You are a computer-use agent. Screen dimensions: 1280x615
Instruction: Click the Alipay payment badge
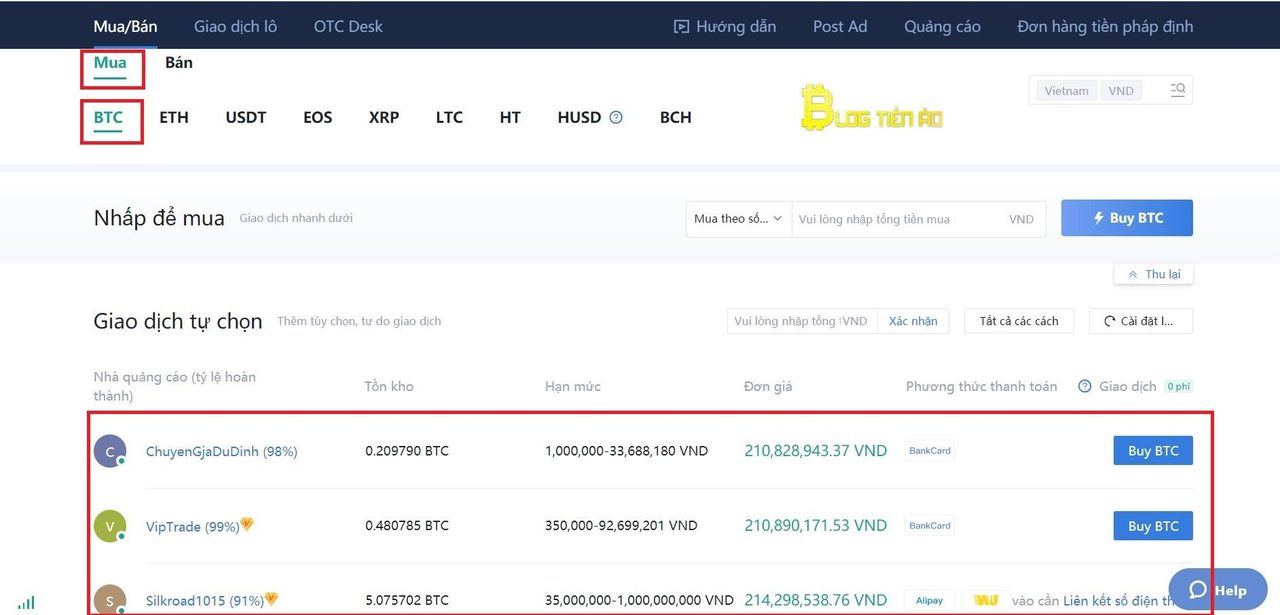930,600
